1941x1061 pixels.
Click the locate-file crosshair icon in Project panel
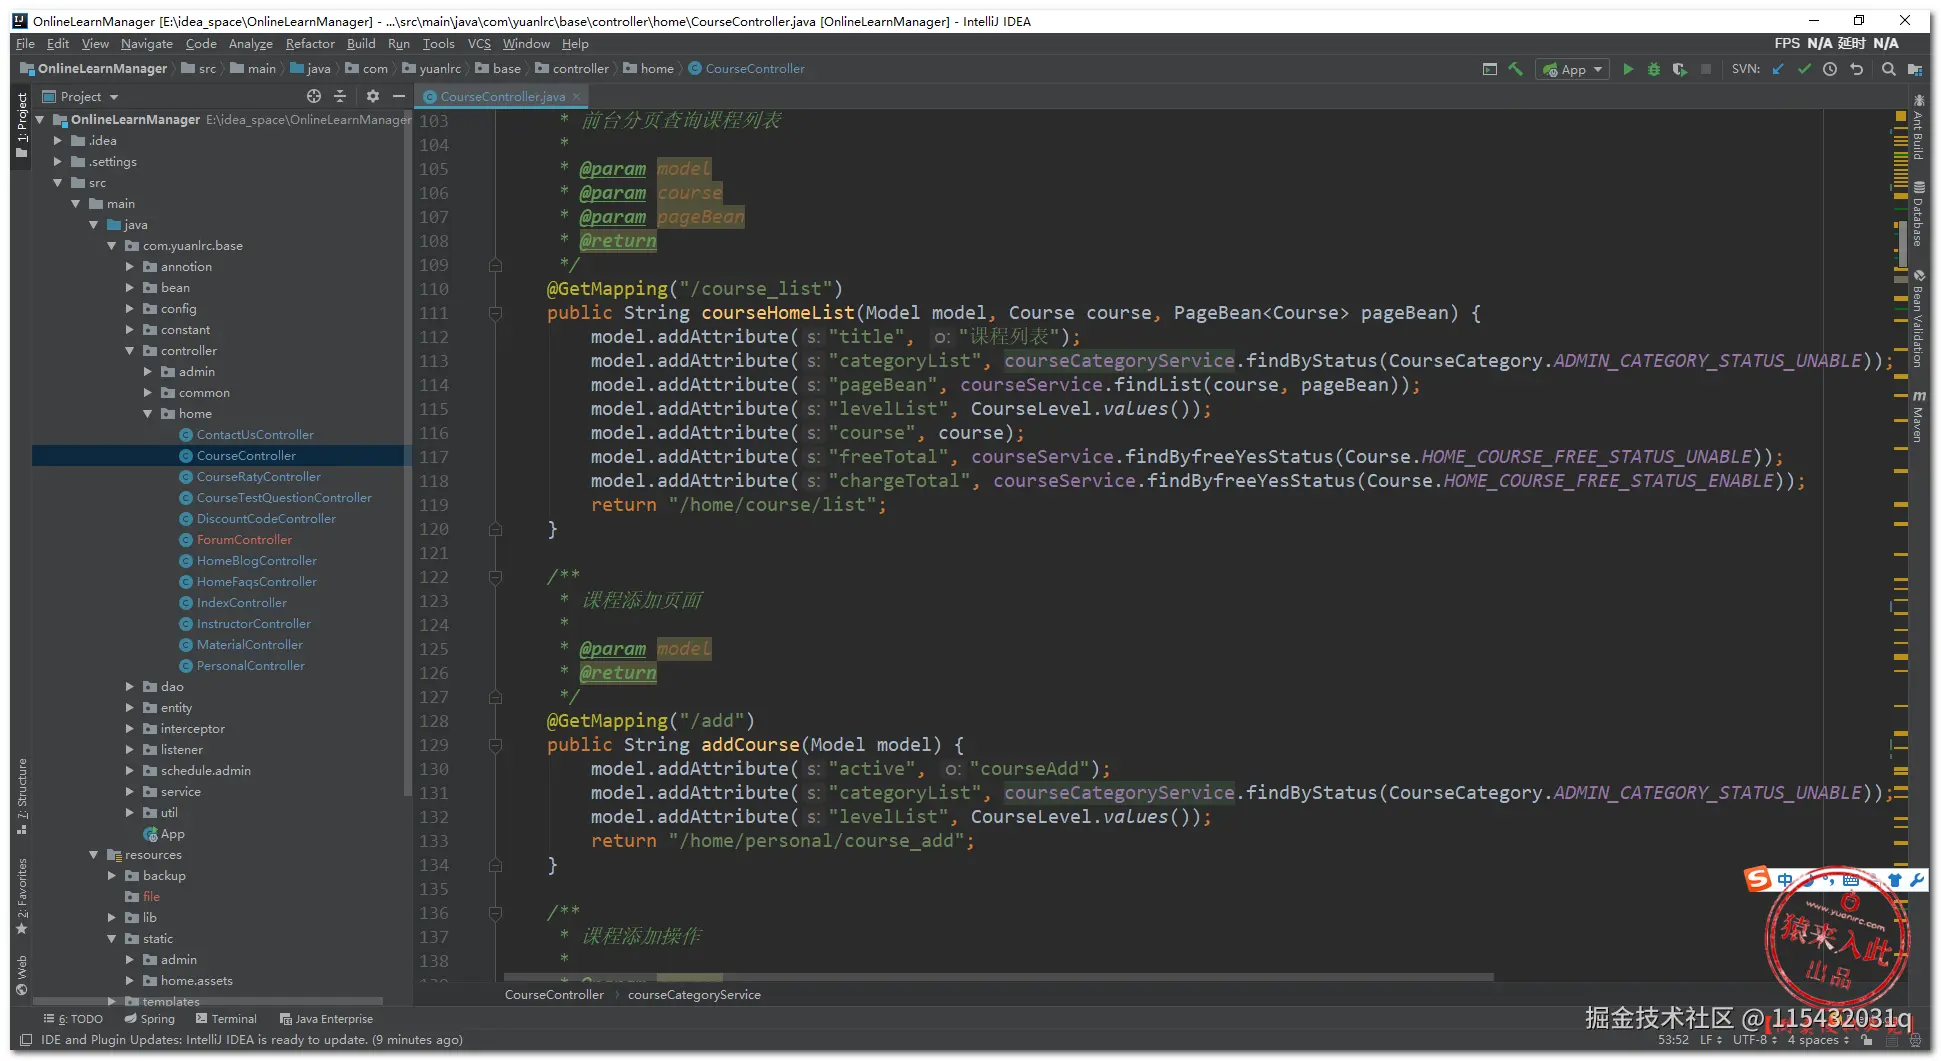(x=314, y=96)
